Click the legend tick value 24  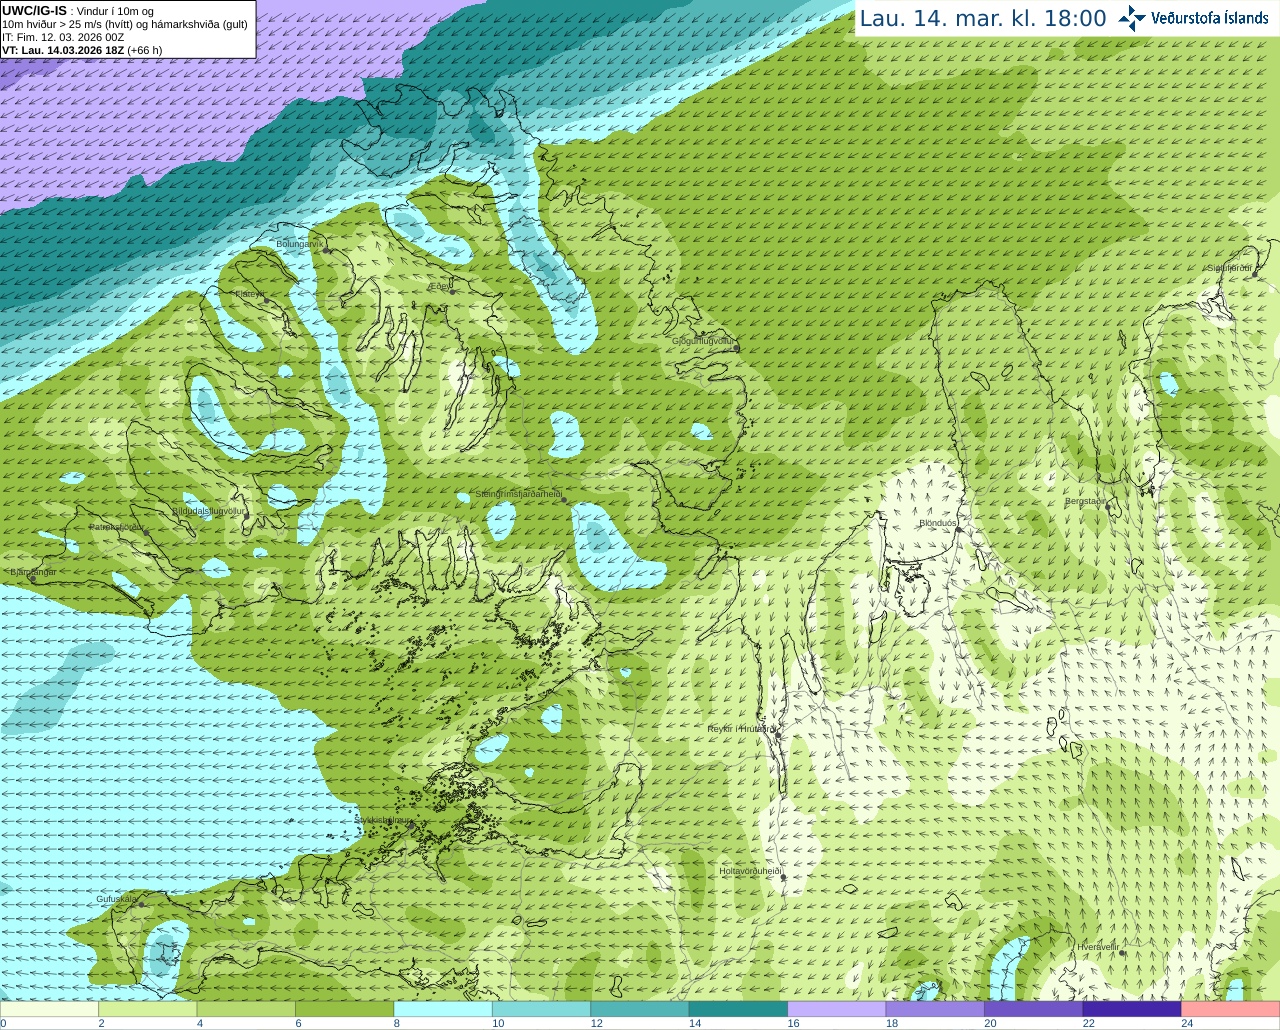(x=1186, y=1023)
